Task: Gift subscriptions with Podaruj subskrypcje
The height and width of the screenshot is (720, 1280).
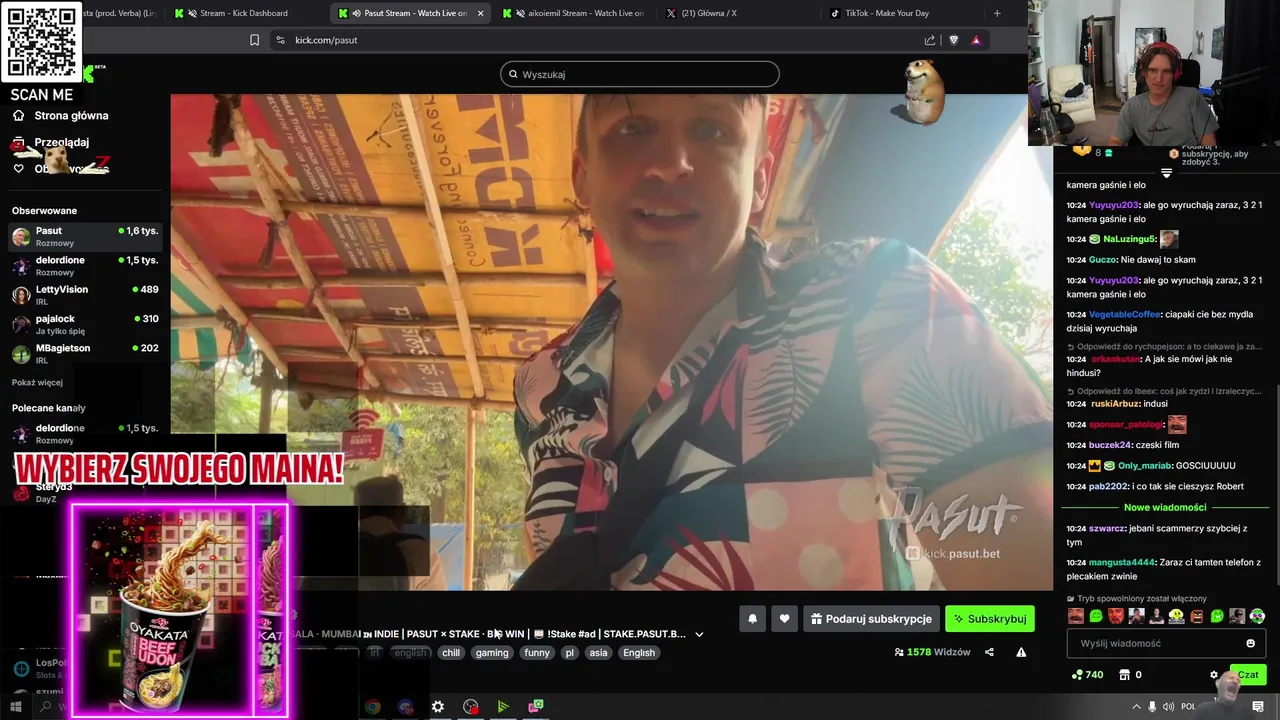Action: [x=871, y=619]
